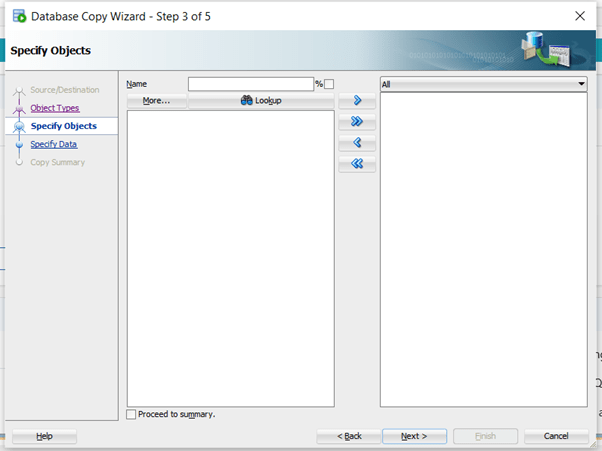Go to the Specify Data step link
This screenshot has width=602, height=451.
(53, 144)
